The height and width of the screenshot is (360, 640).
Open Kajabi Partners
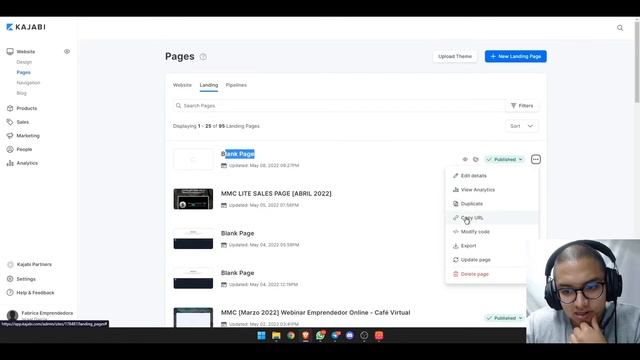point(34,264)
